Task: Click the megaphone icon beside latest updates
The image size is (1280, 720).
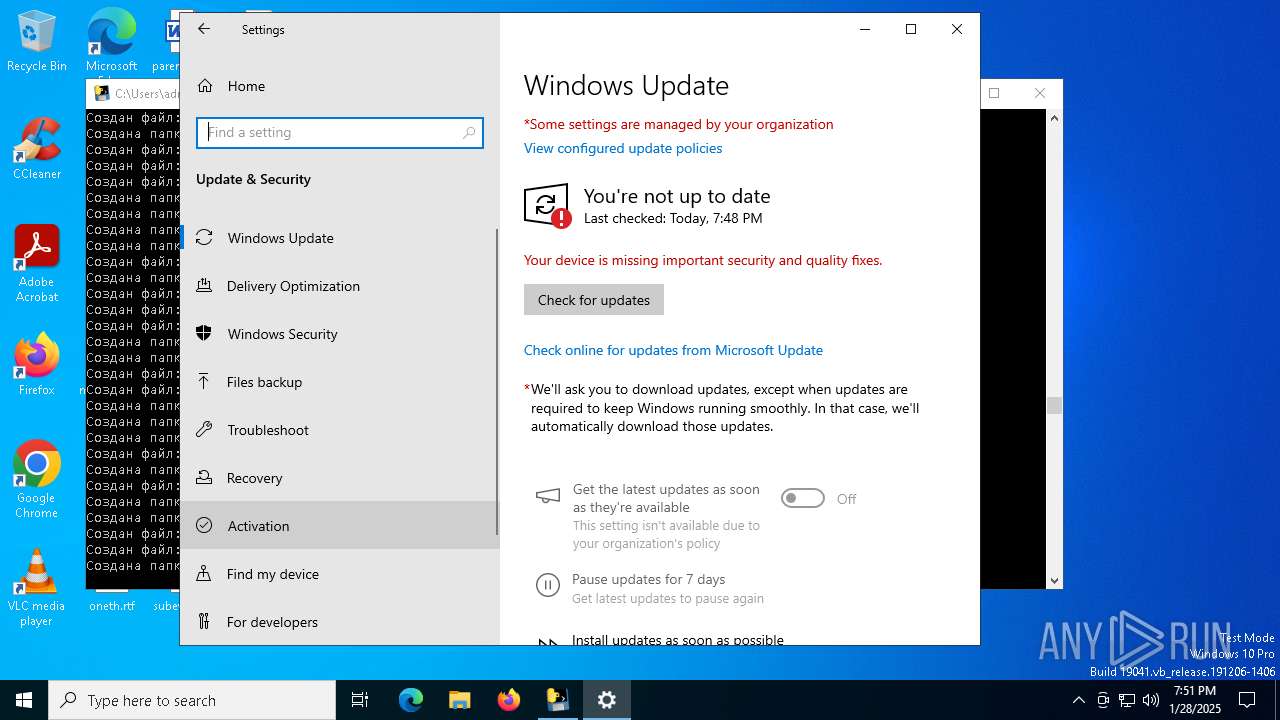Action: pos(548,496)
